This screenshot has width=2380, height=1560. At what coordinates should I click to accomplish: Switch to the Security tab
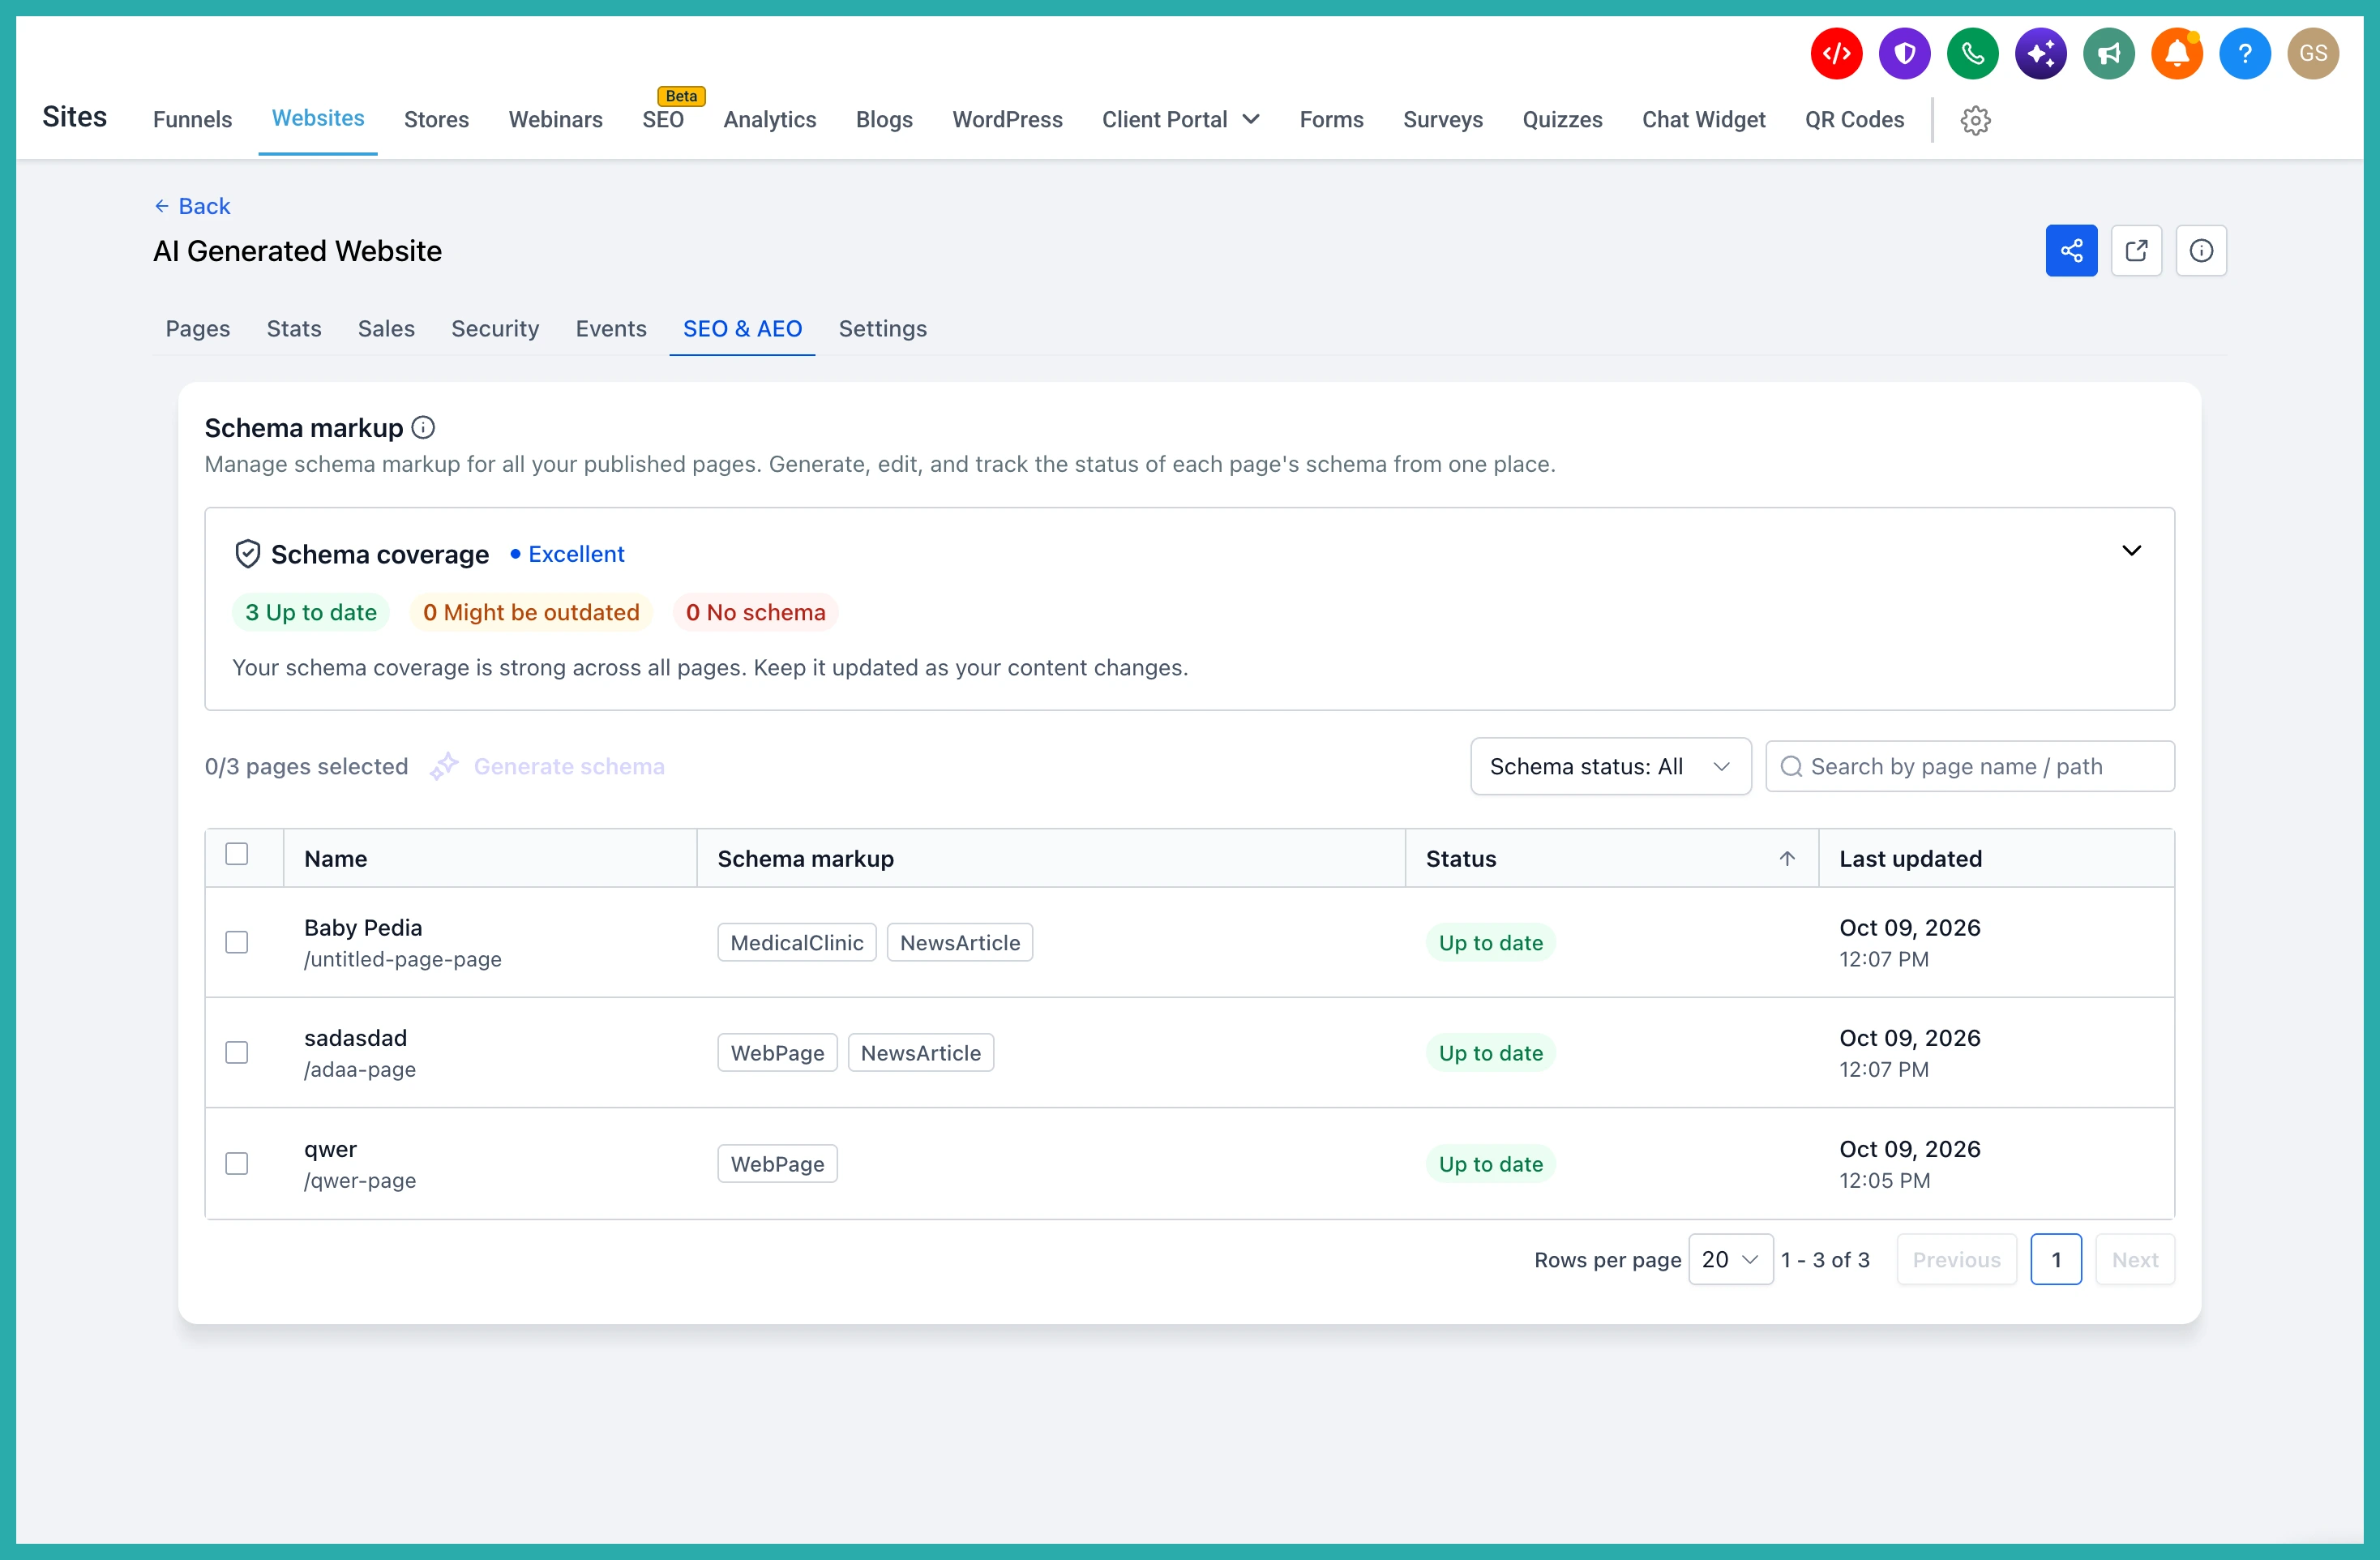pos(495,328)
